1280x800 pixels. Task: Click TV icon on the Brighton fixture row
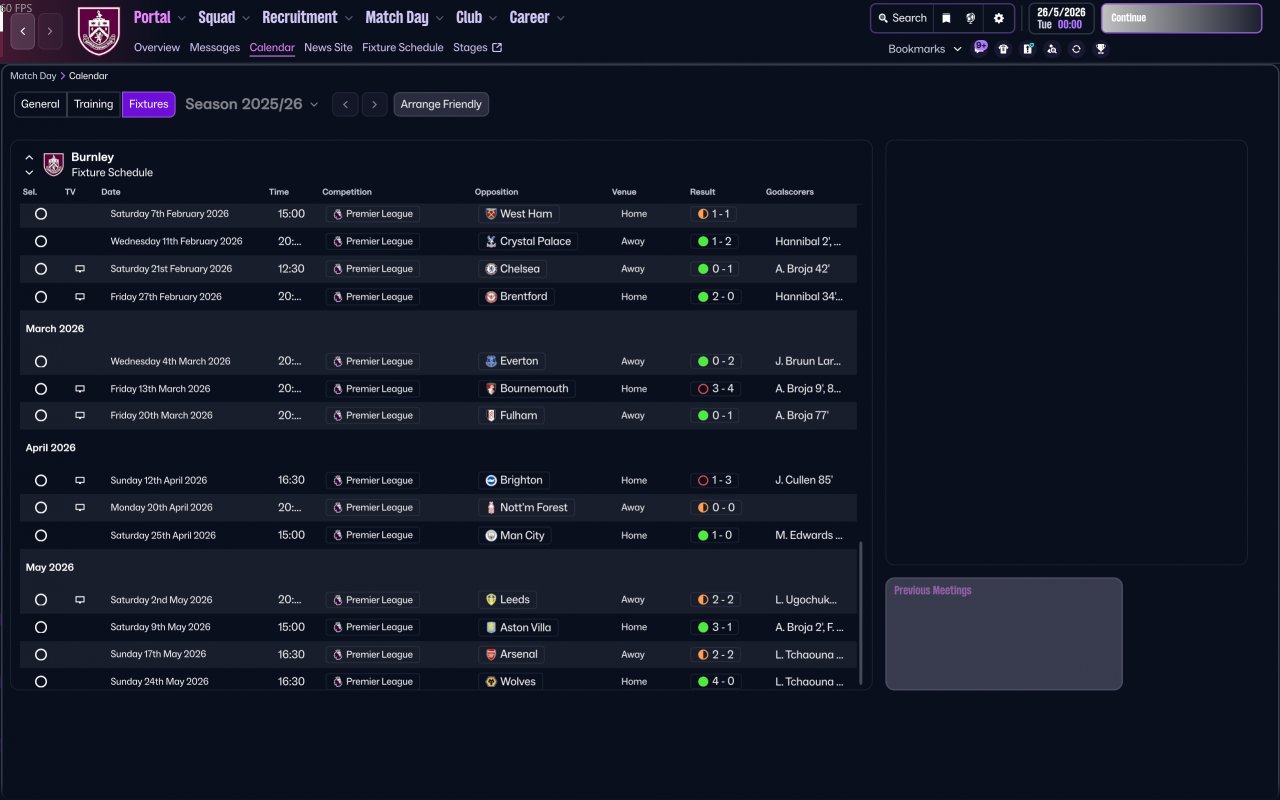(x=80, y=480)
